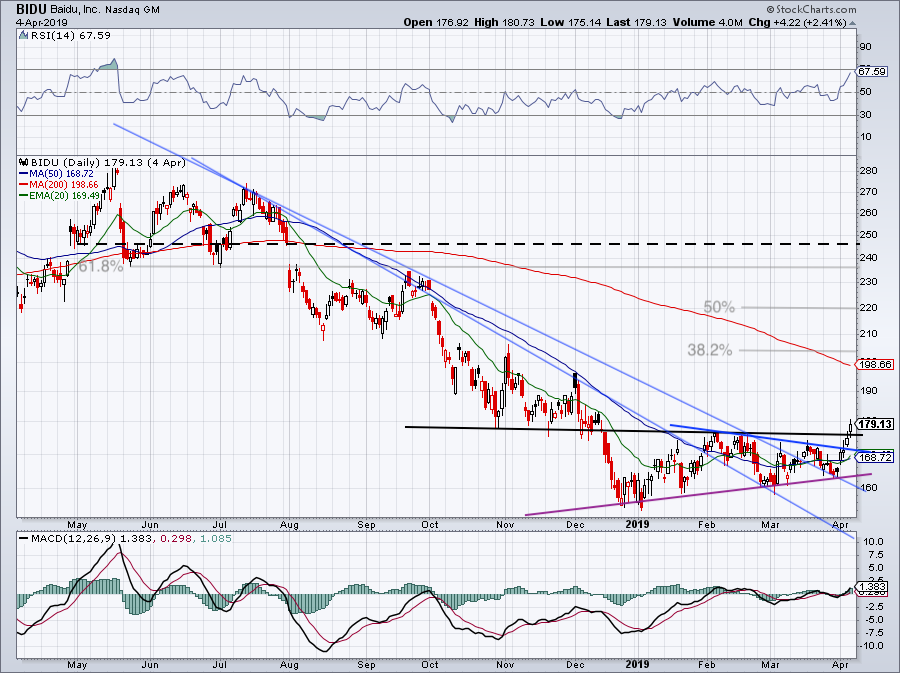Click the 38.2% Fibonacci retracement label
This screenshot has height=673, width=900.
click(710, 350)
